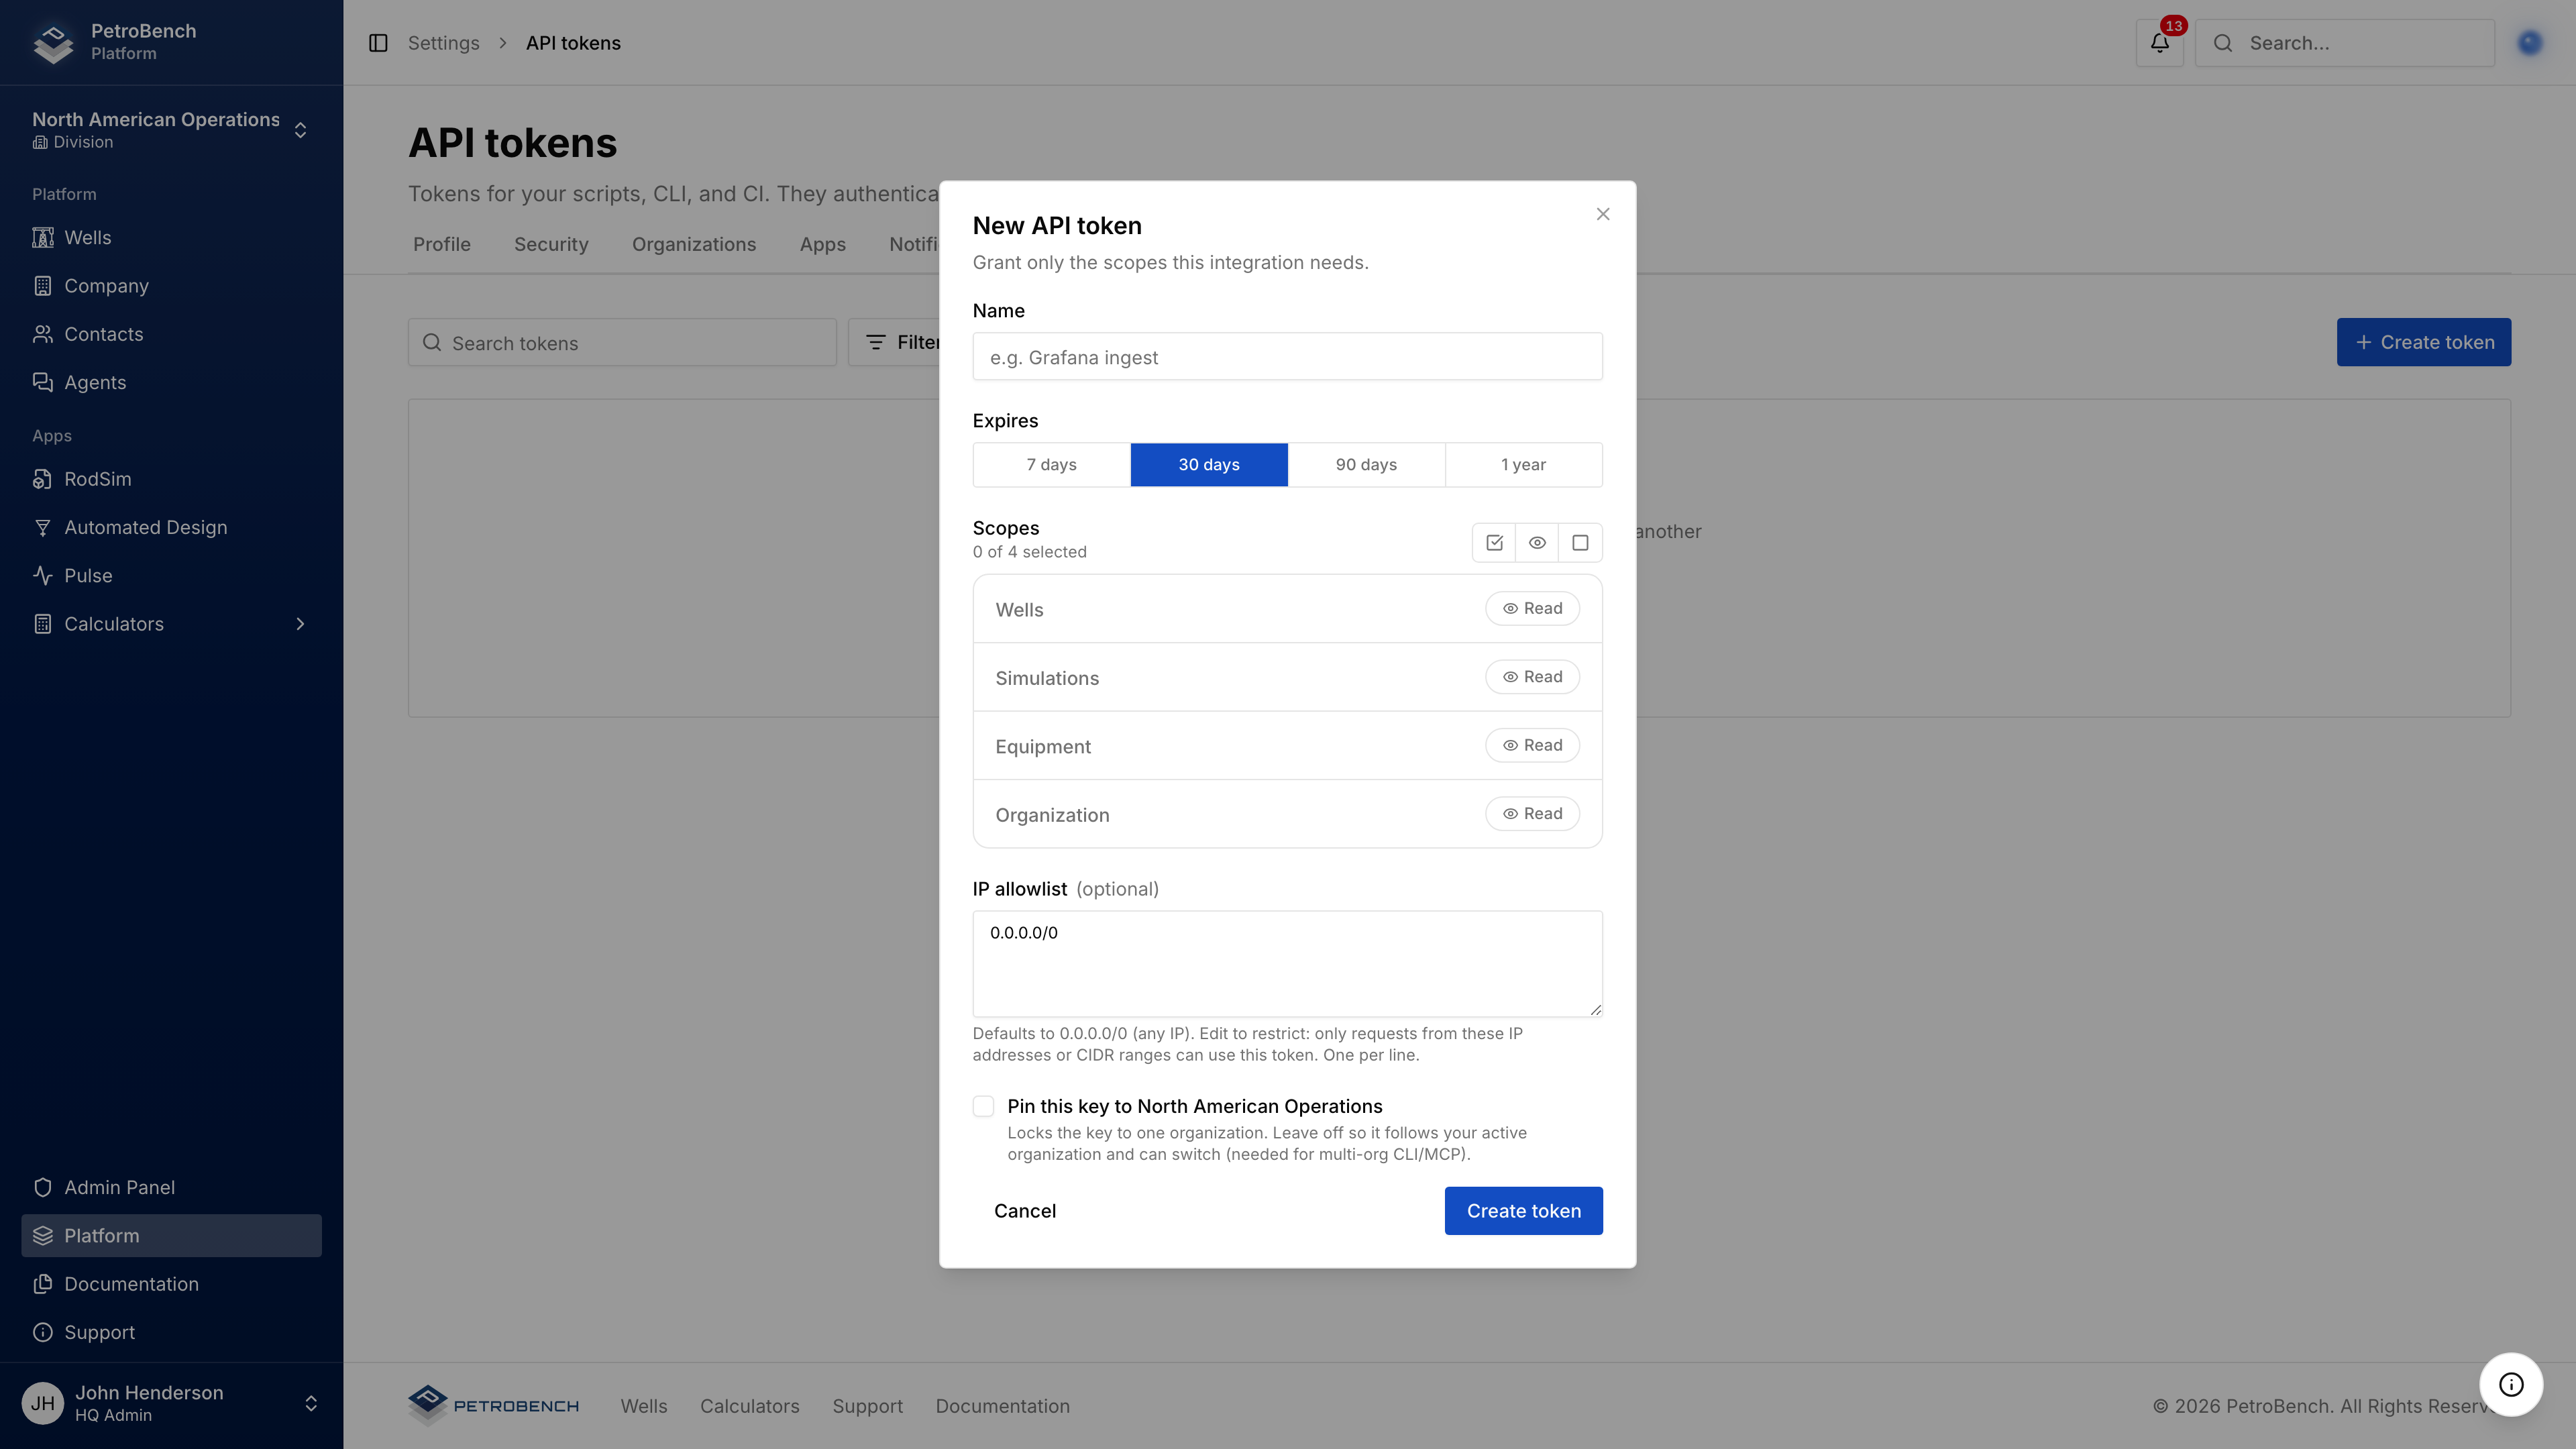Viewport: 2576px width, 1449px height.
Task: Click Cancel in the dialog
Action: 1025,1211
